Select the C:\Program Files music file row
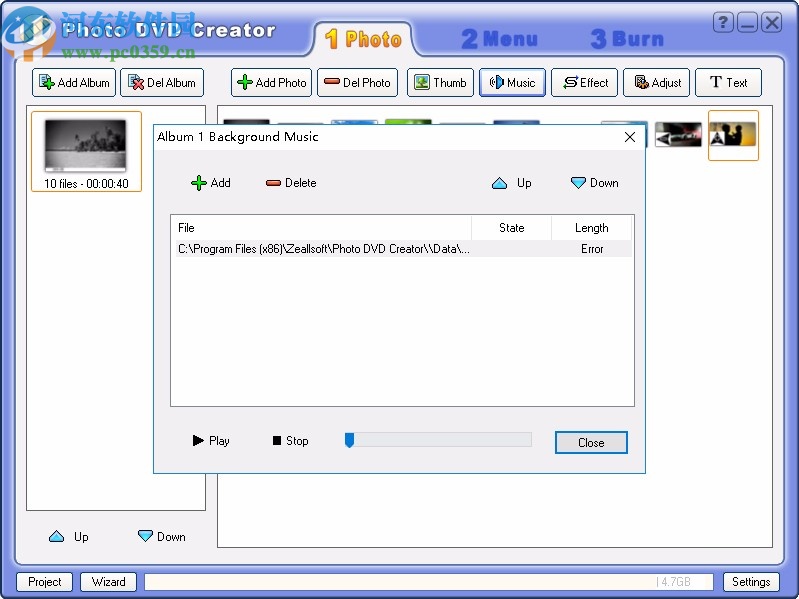 [404, 249]
